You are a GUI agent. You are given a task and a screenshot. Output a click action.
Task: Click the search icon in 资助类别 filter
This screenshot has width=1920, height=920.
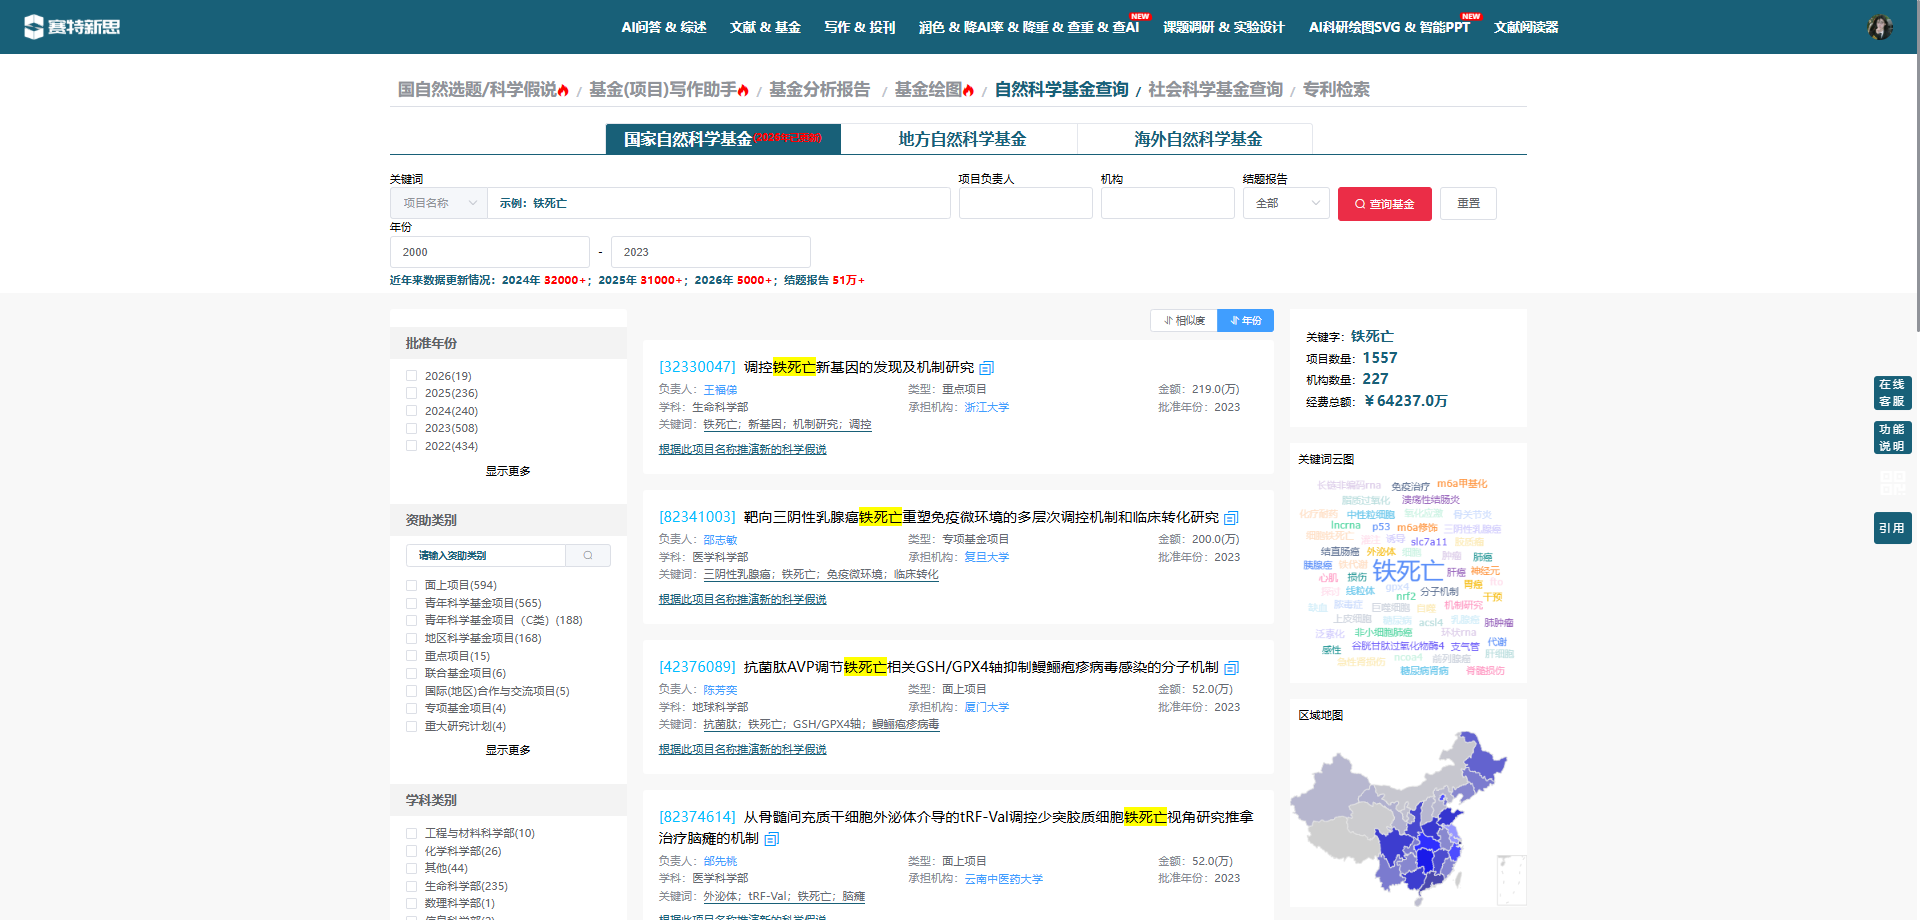(588, 556)
